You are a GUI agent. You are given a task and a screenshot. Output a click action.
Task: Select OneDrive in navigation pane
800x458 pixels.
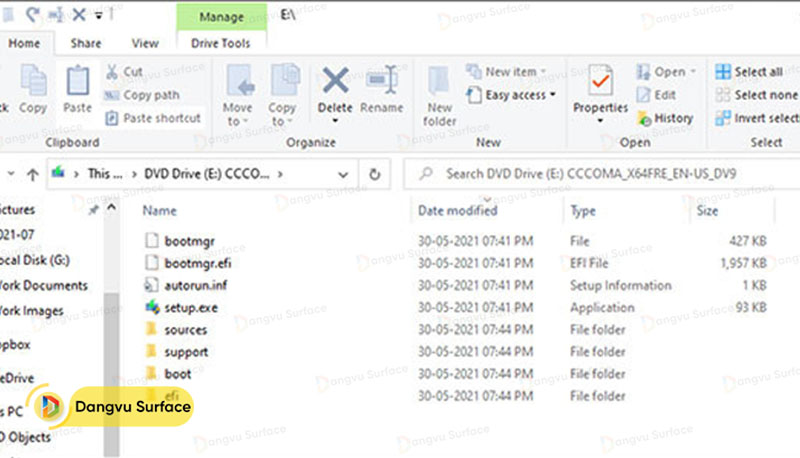coord(17,378)
